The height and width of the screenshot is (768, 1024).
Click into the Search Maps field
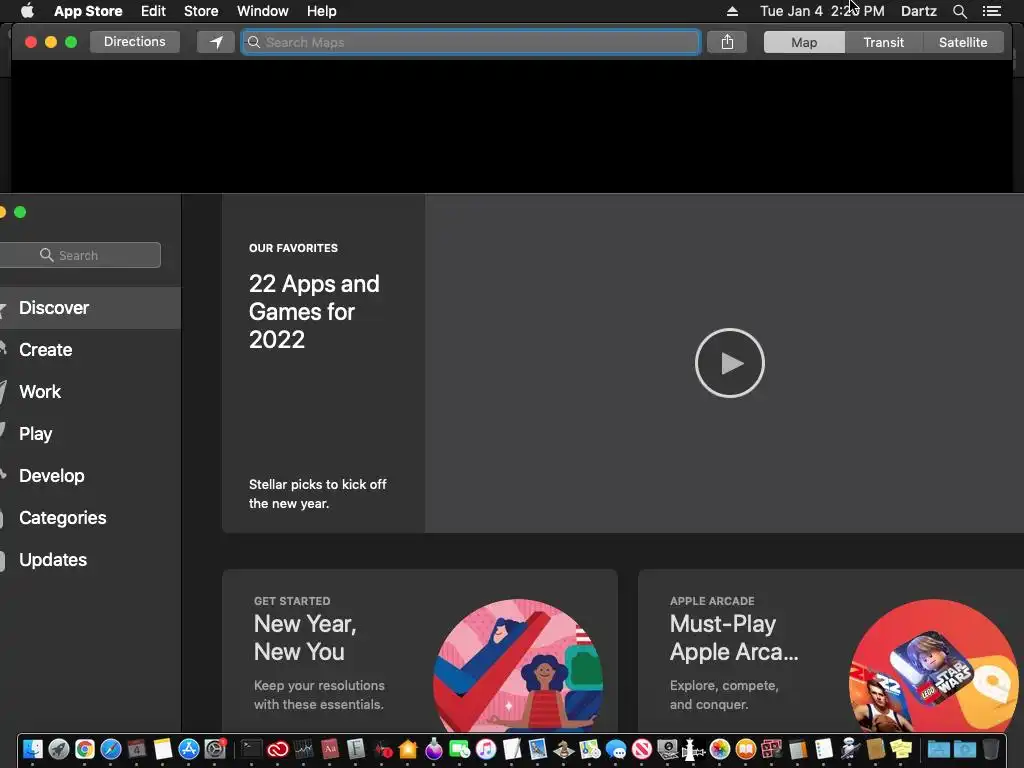(471, 42)
